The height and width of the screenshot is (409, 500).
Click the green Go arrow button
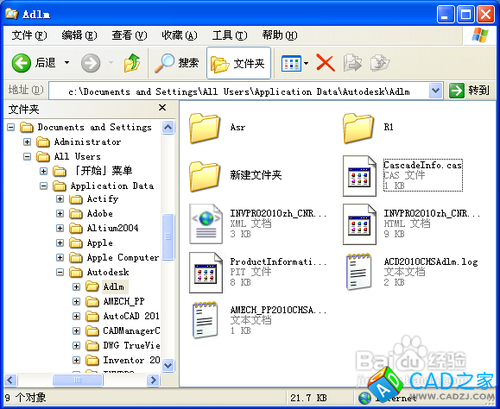(x=456, y=90)
